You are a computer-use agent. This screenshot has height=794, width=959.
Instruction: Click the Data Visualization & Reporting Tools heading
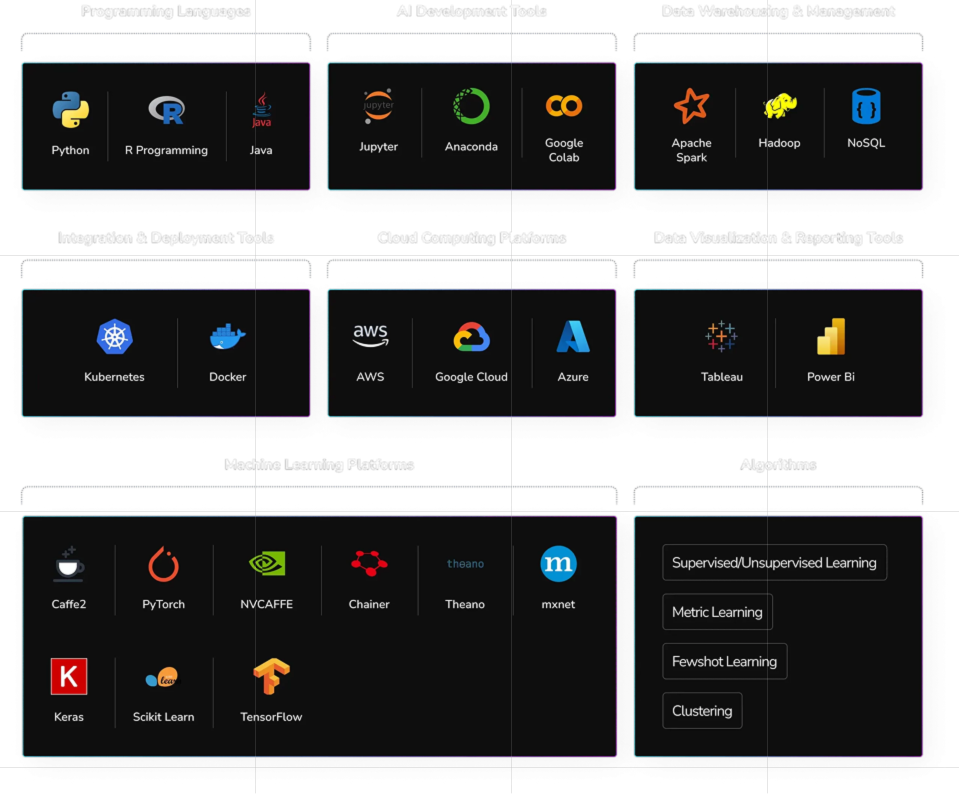pos(778,237)
